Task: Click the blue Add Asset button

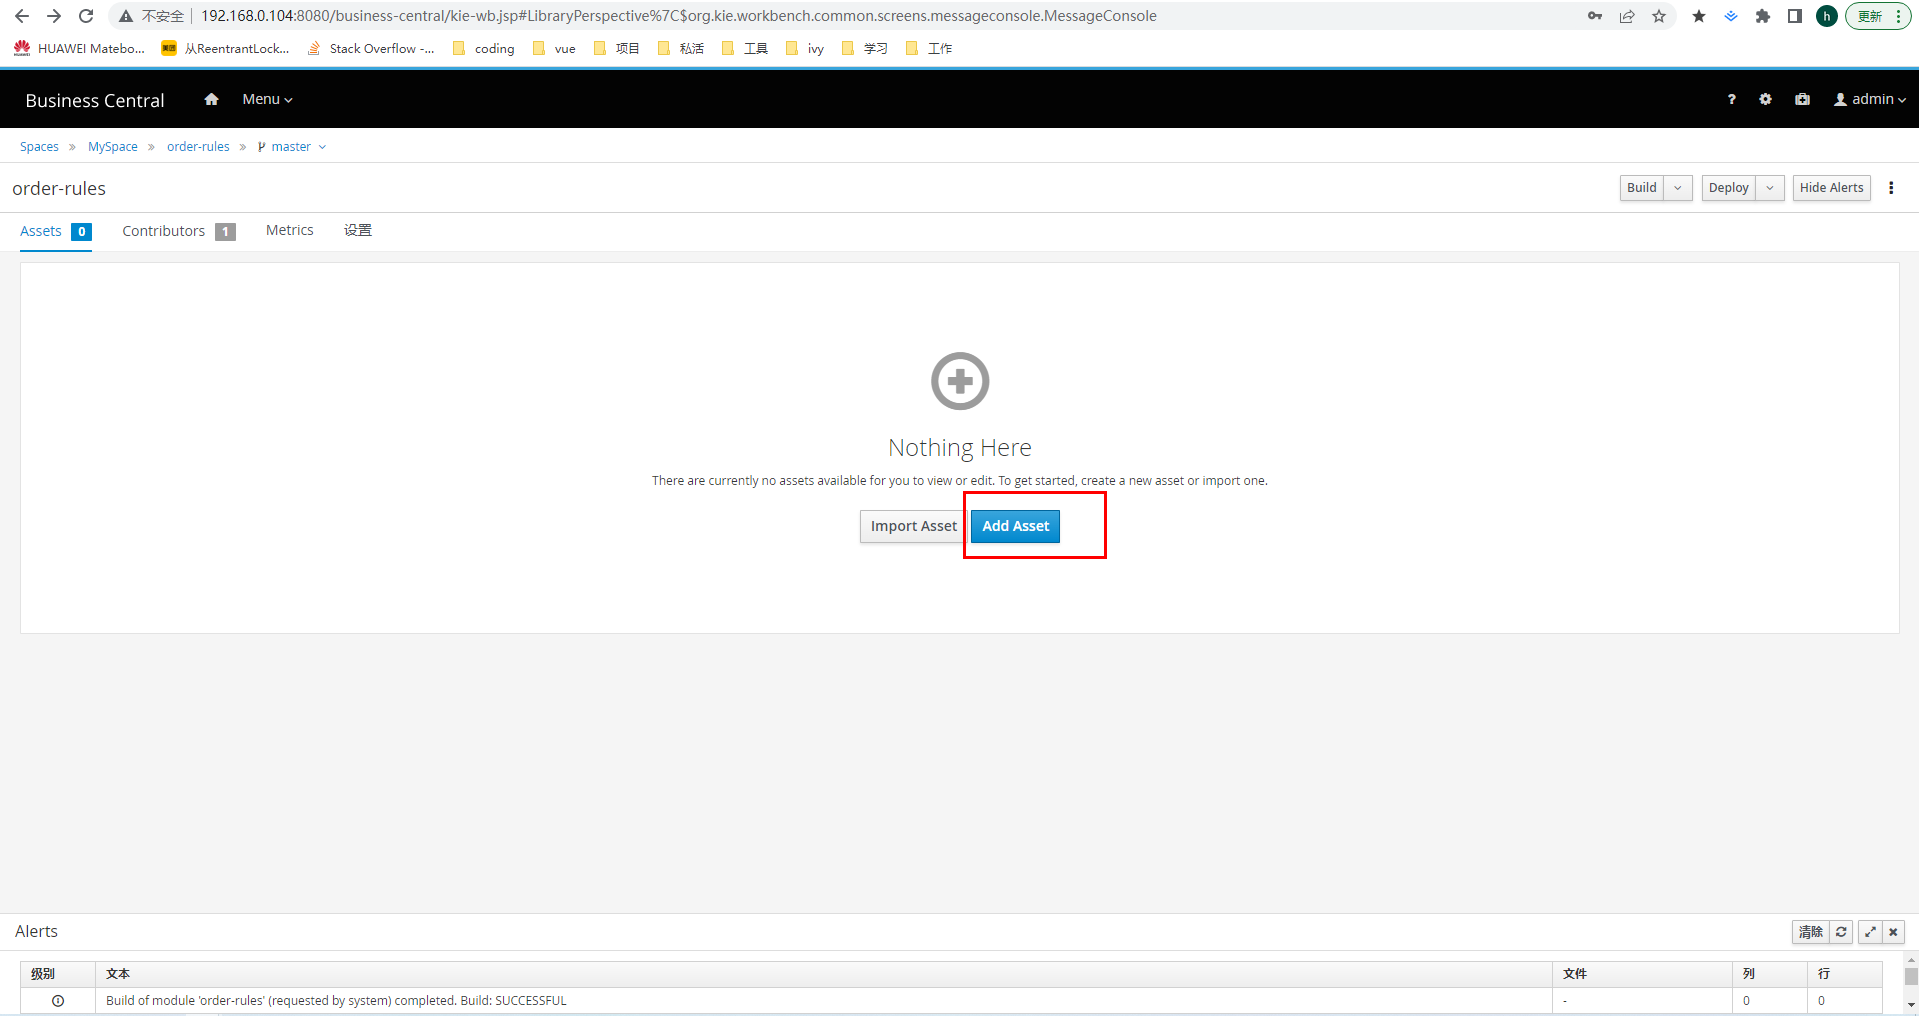Action: click(x=1015, y=526)
